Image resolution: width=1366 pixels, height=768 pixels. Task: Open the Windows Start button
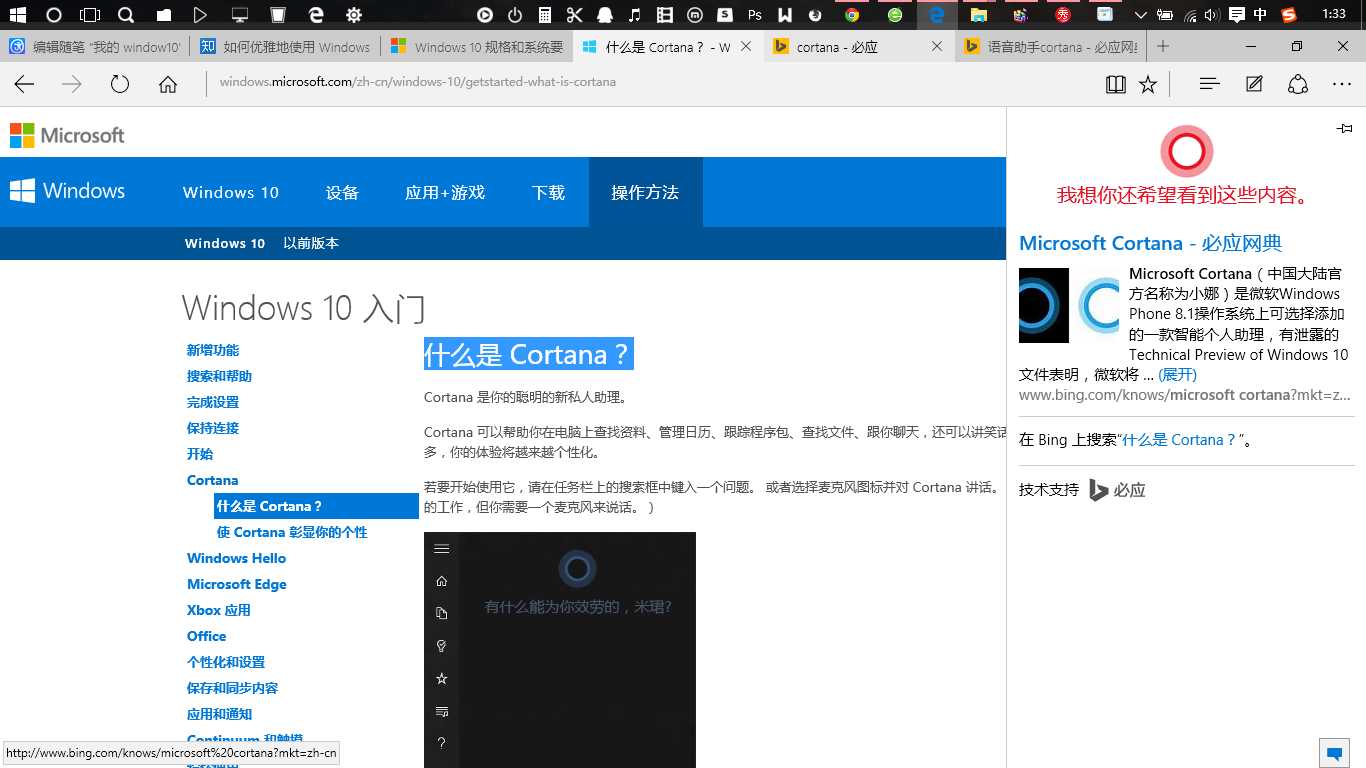(x=17, y=15)
